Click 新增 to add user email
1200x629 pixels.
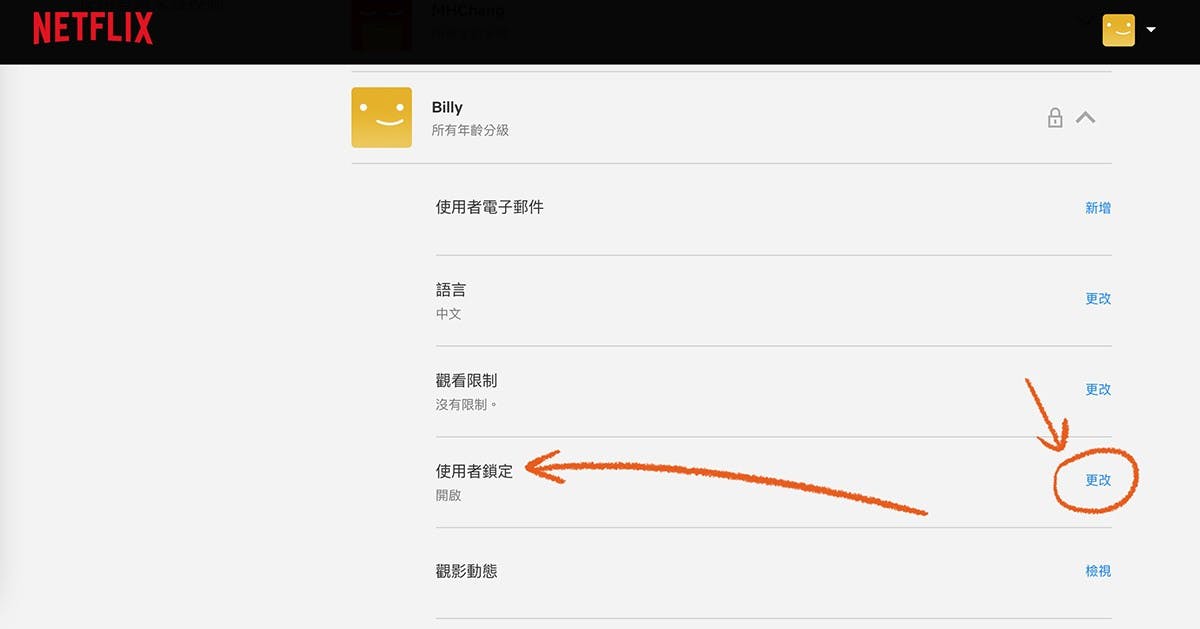click(1098, 208)
